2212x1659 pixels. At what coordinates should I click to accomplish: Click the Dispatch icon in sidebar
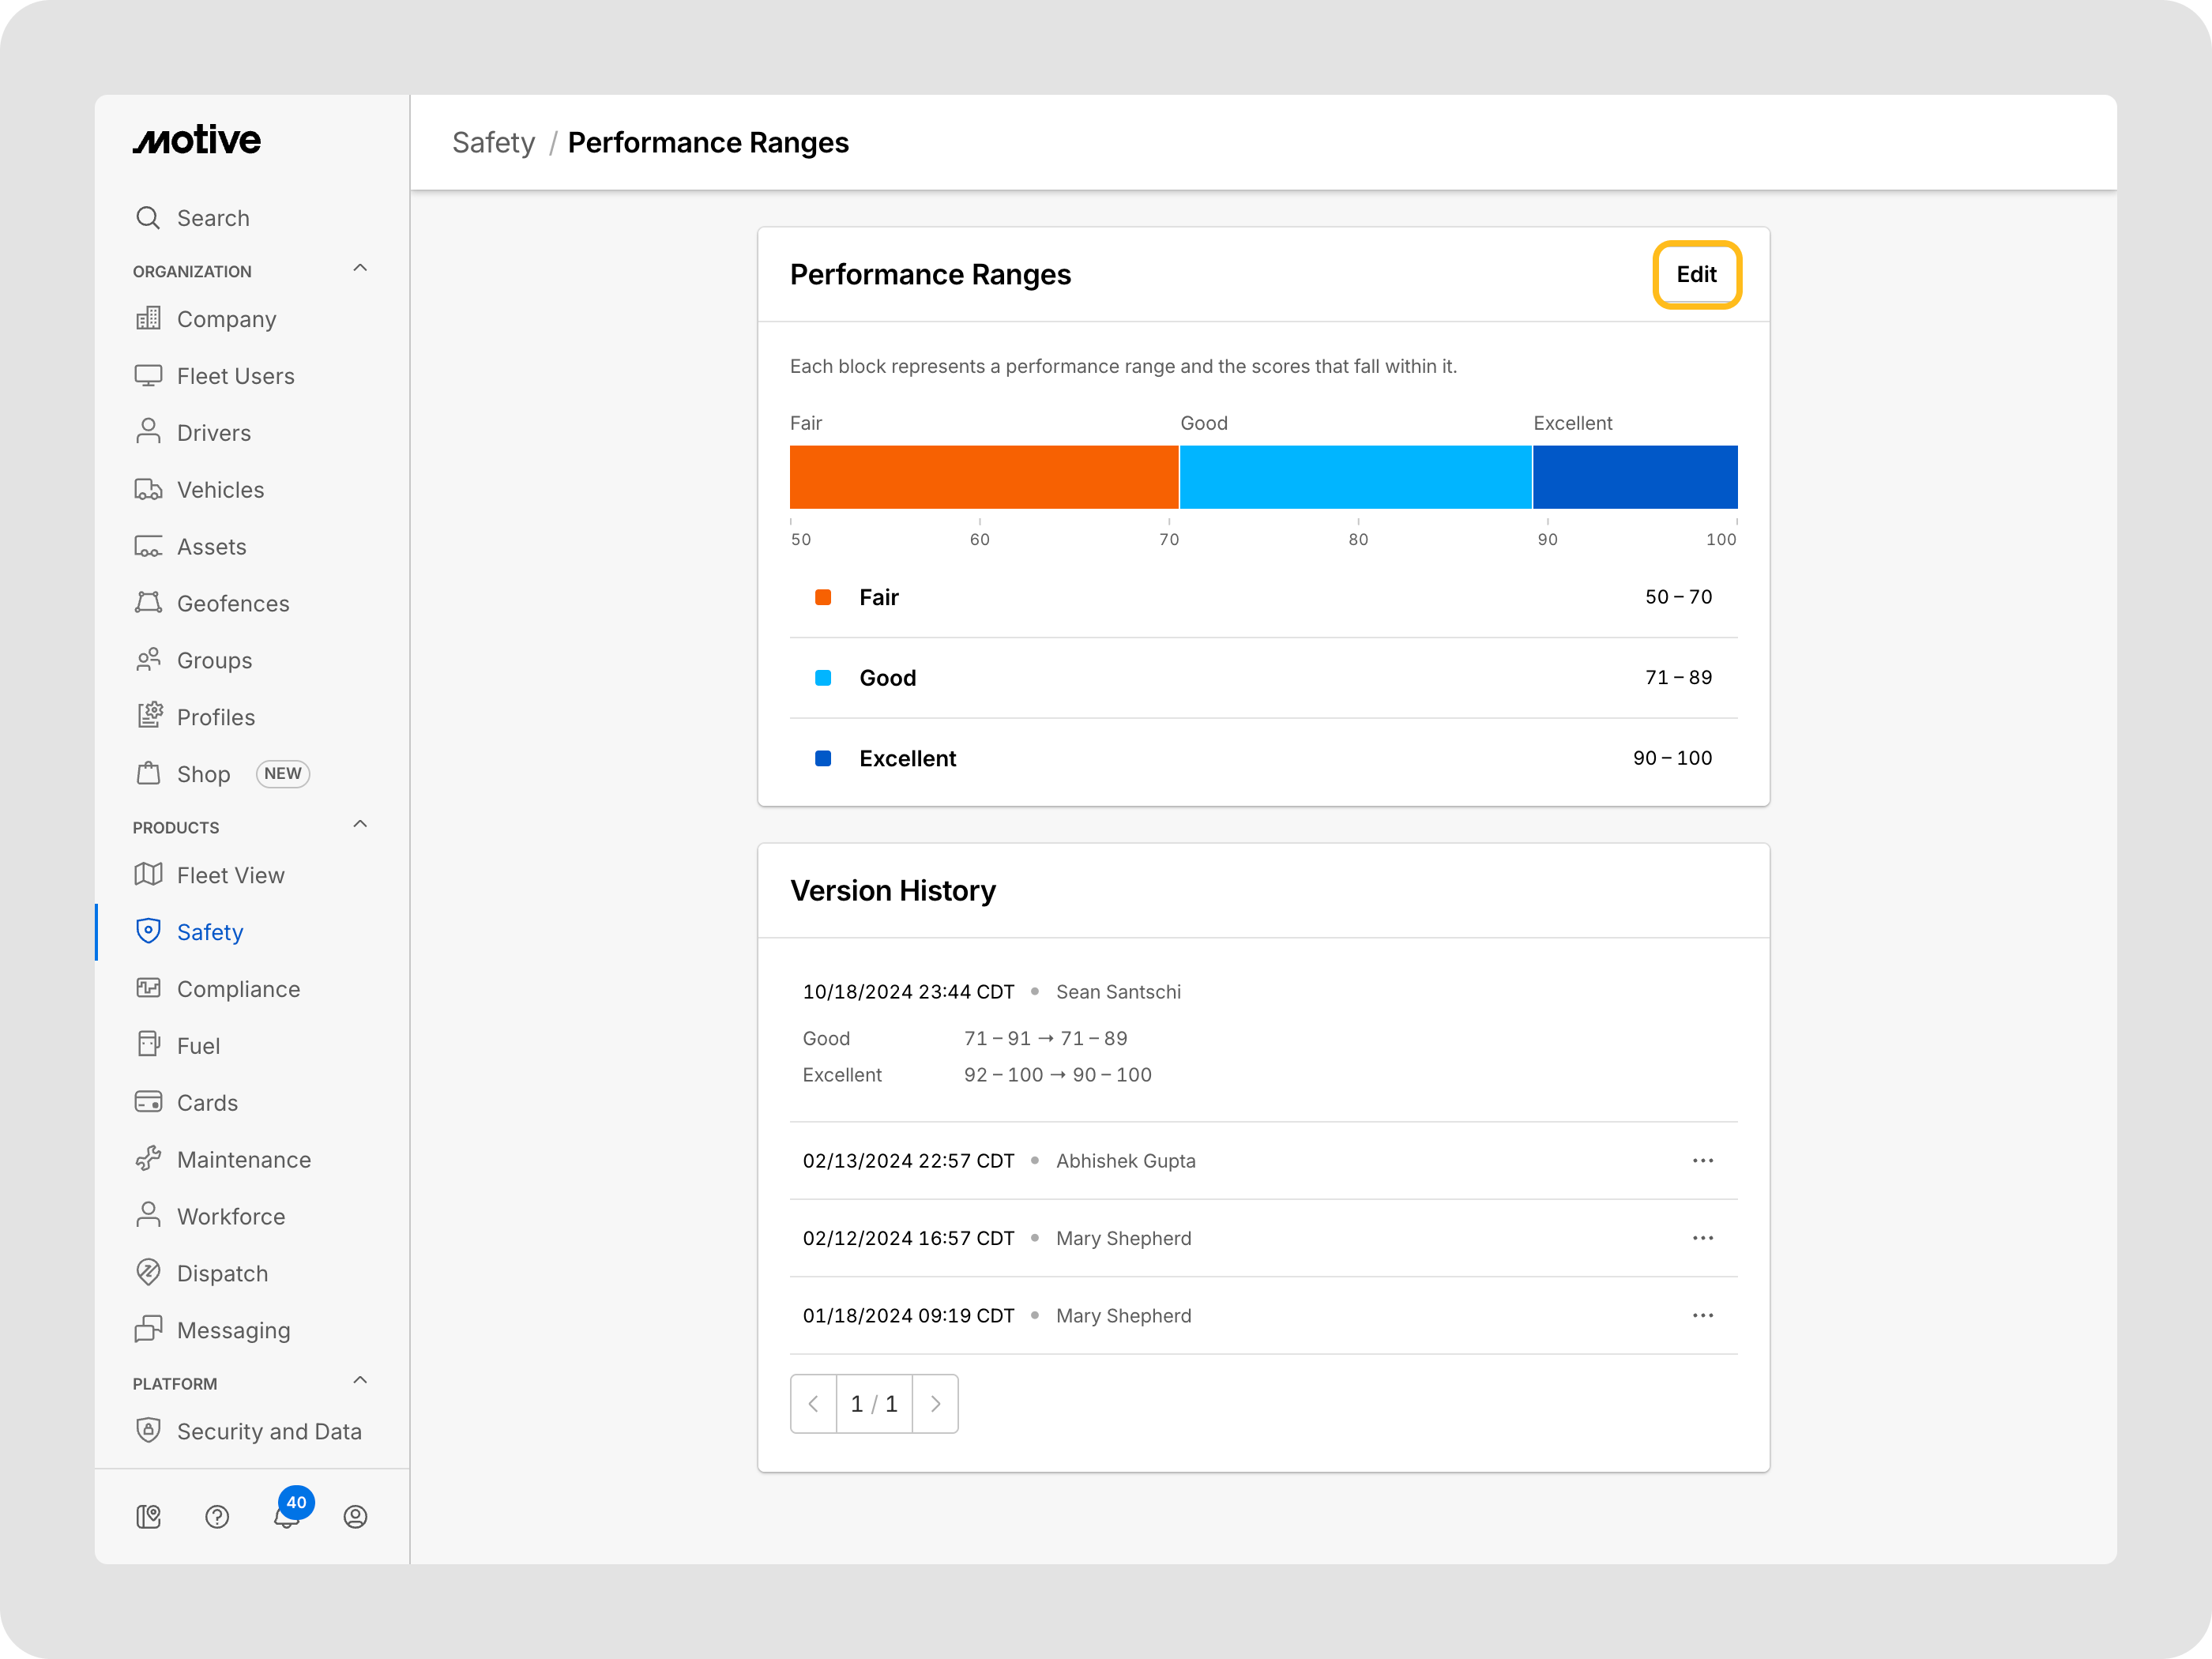pos(148,1272)
